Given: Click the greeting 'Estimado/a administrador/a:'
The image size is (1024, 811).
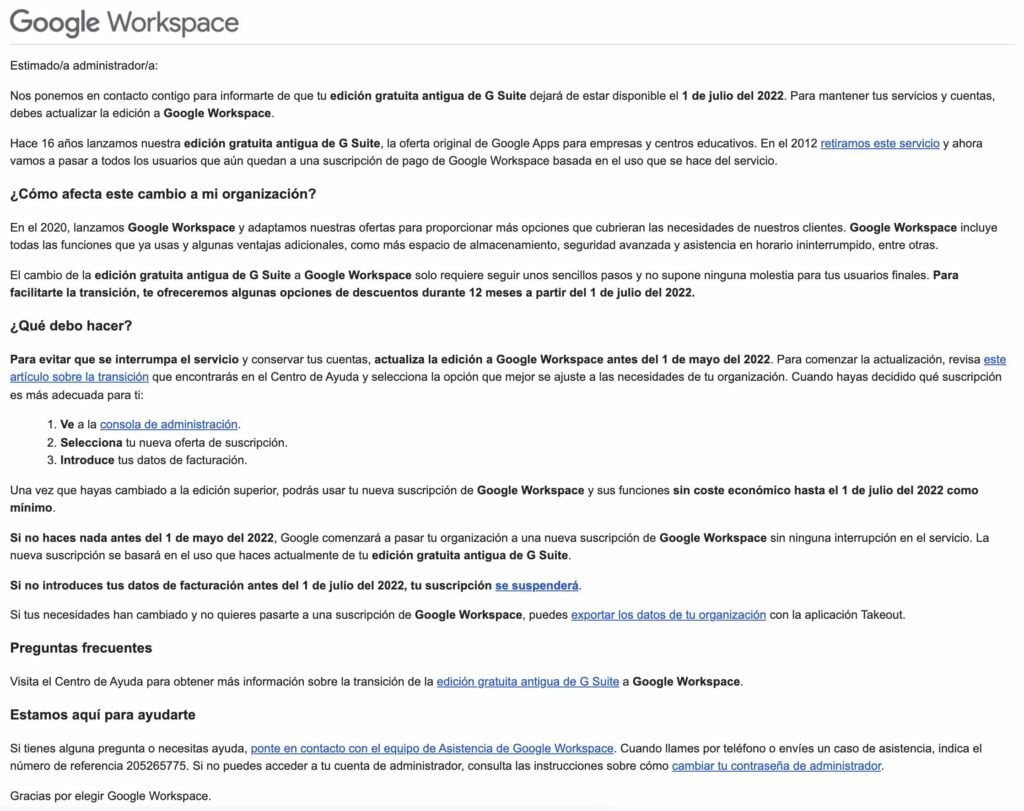Looking at the screenshot, I should pyautogui.click(x=84, y=65).
